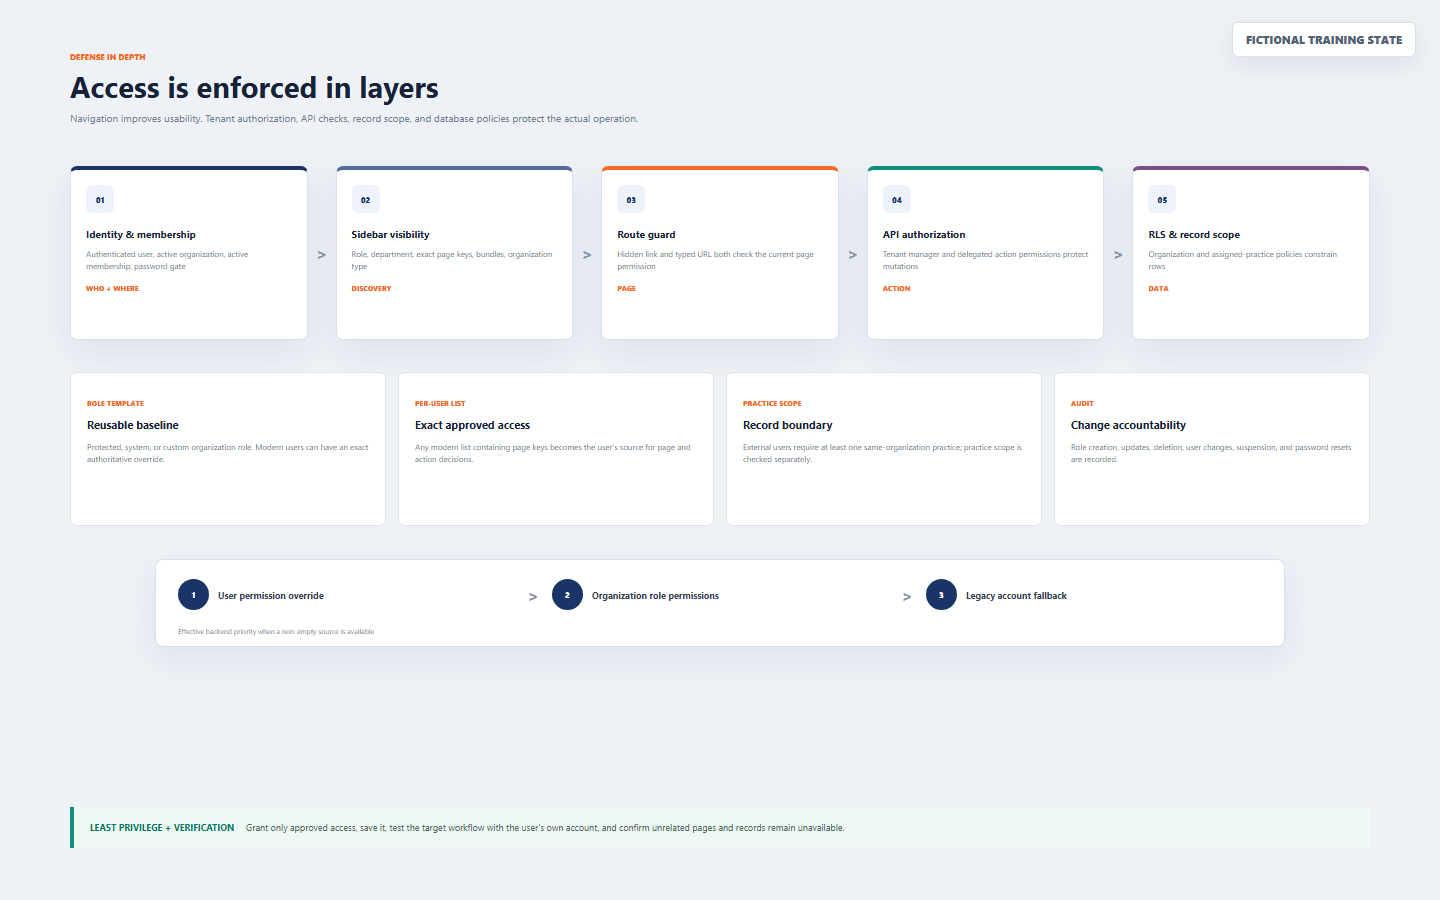
Task: Click the 'Exact approved access' heading
Action: click(472, 425)
